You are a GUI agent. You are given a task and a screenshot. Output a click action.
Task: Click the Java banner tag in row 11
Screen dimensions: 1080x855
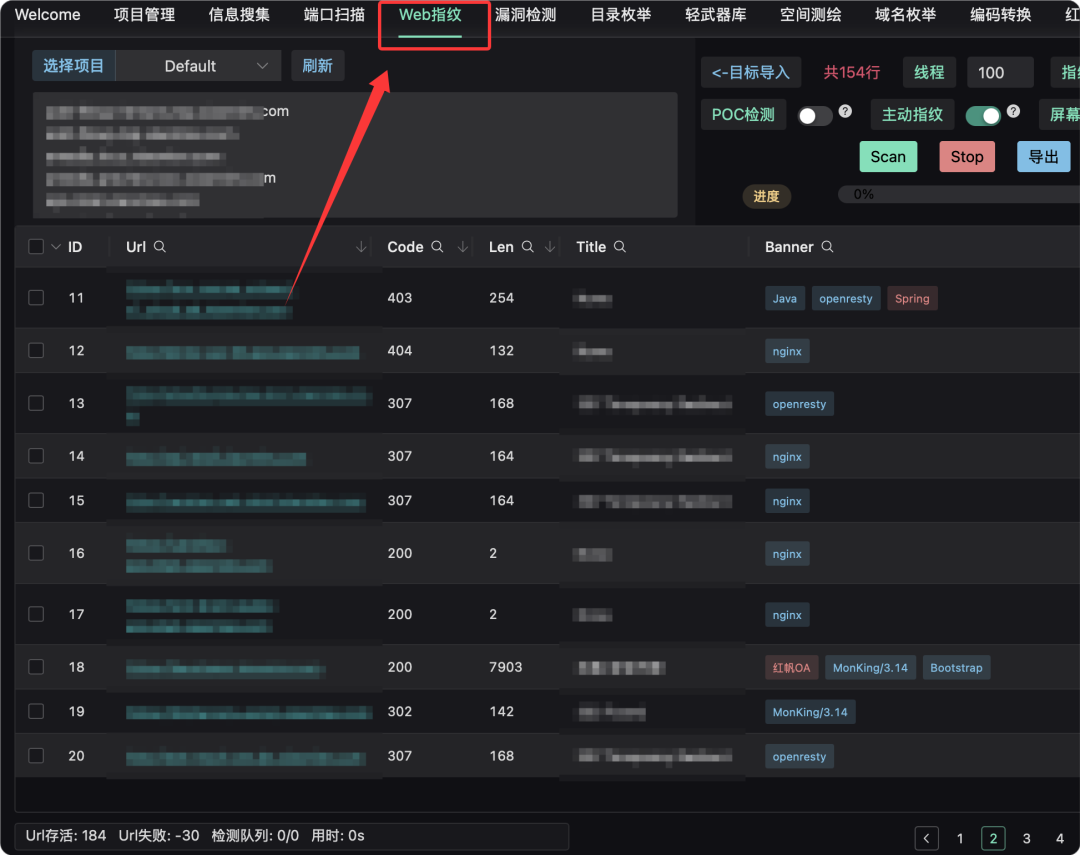pyautogui.click(x=785, y=298)
